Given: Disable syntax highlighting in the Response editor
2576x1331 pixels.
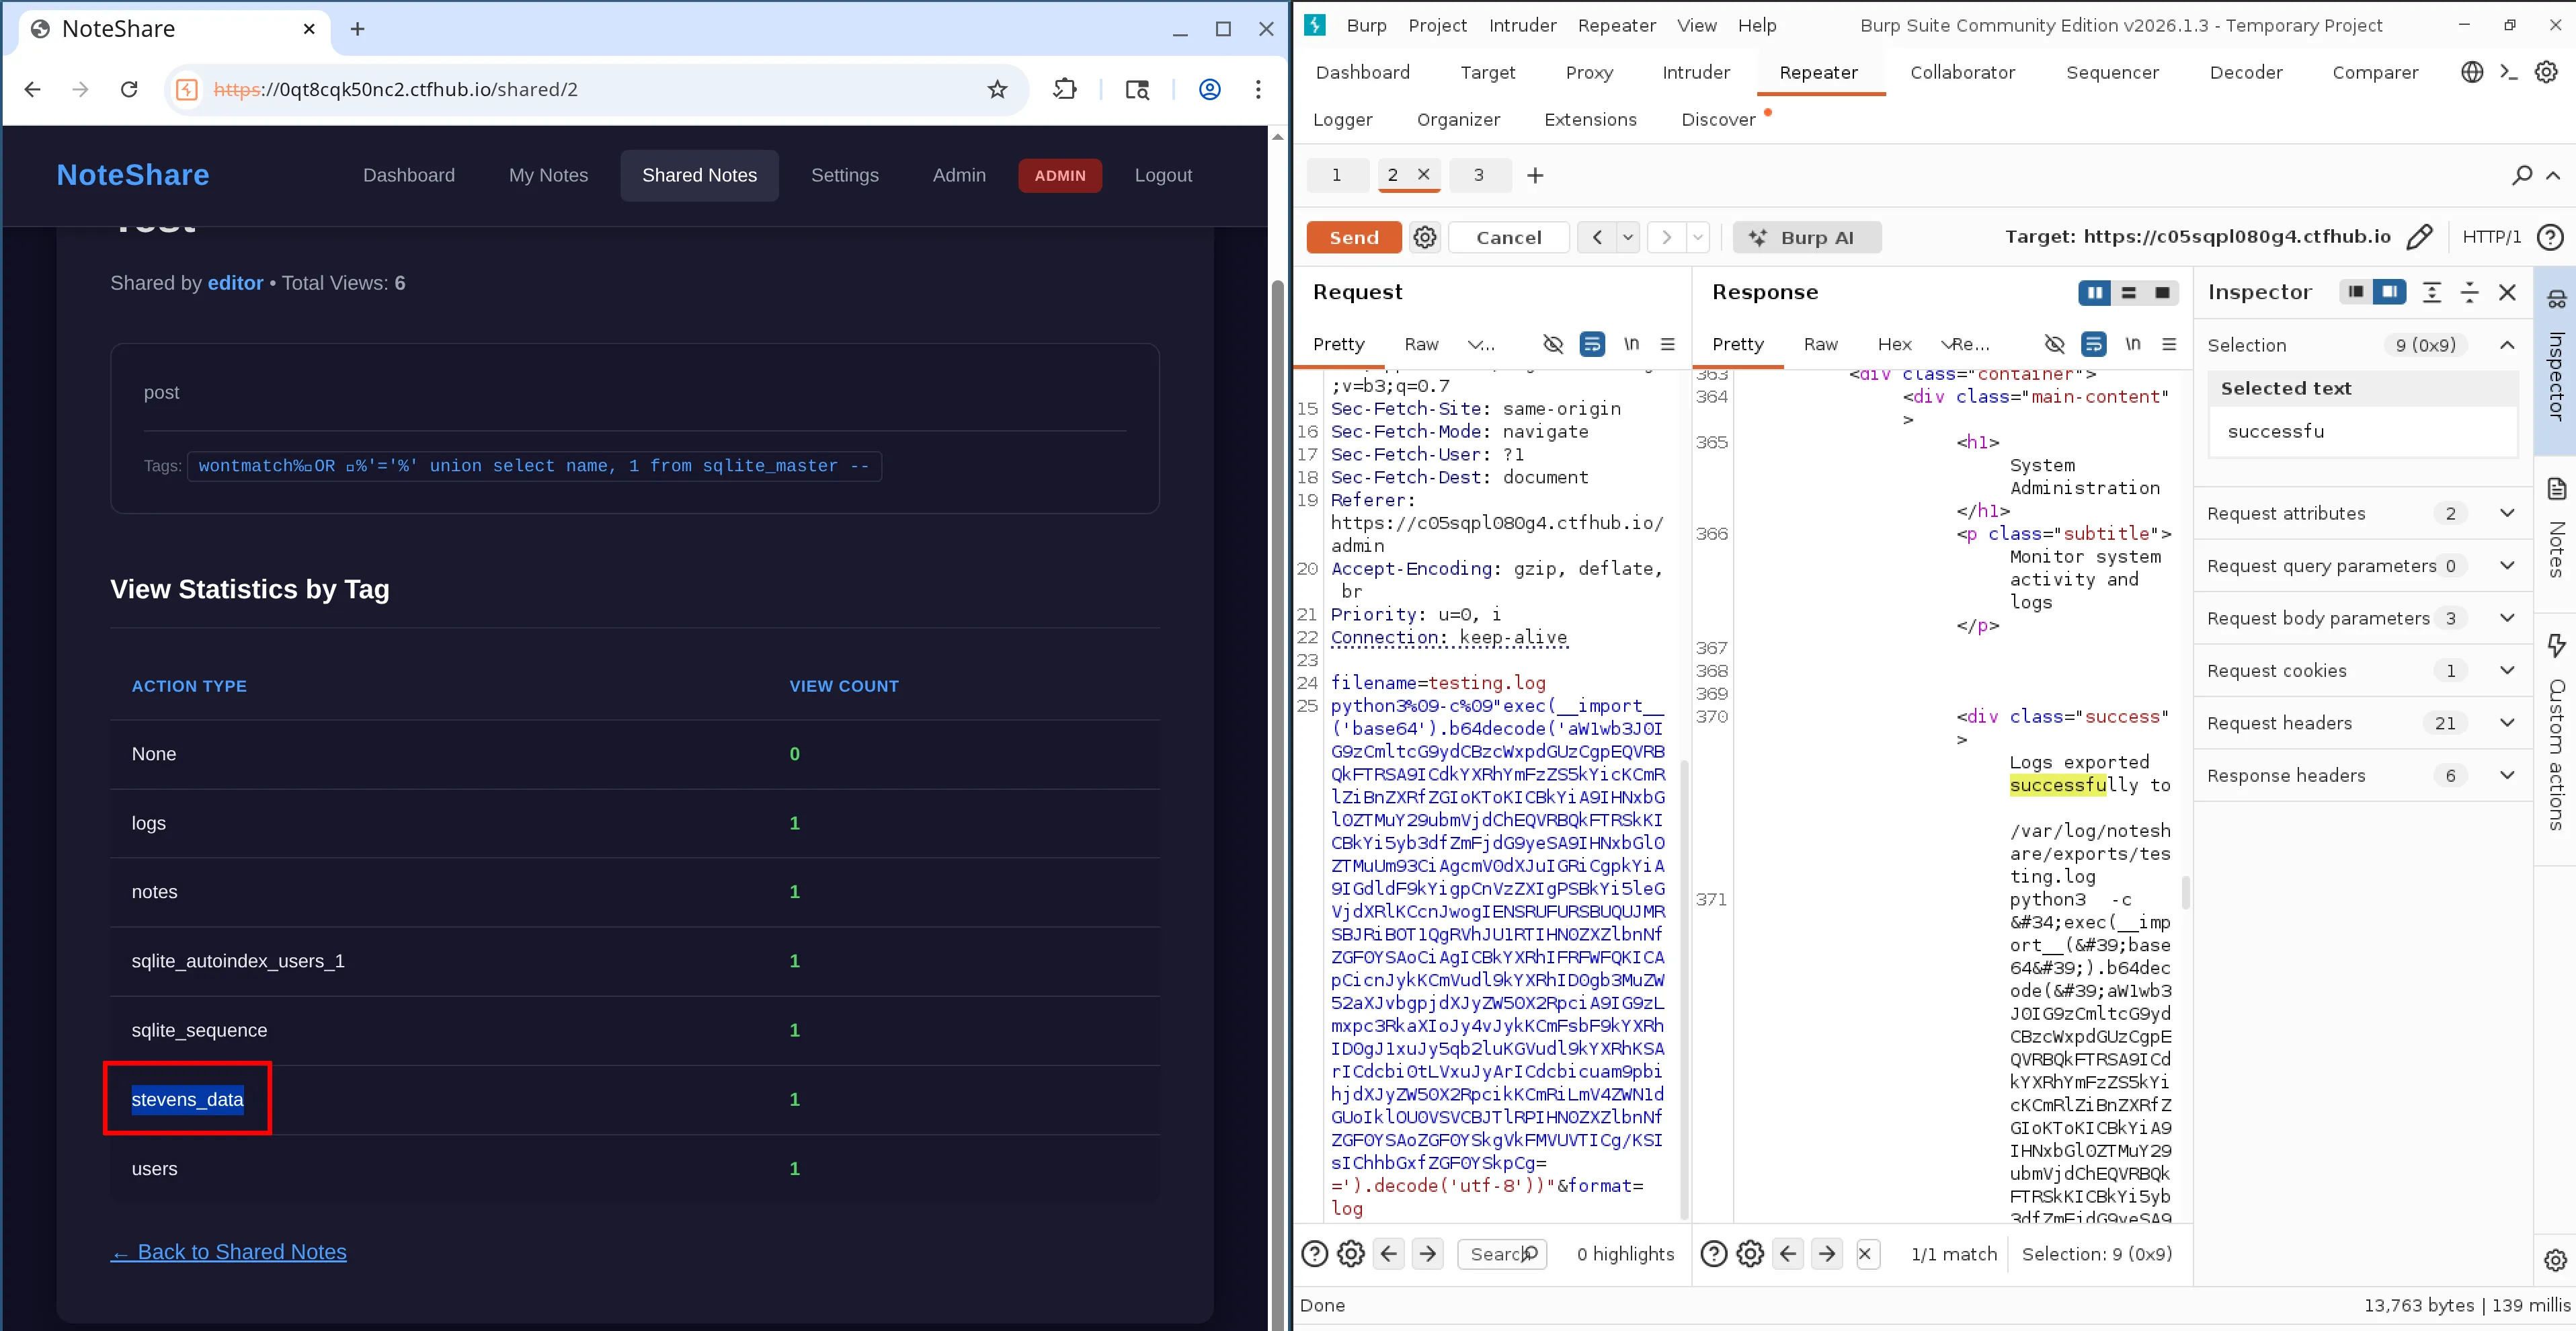Looking at the screenshot, I should (x=2094, y=344).
